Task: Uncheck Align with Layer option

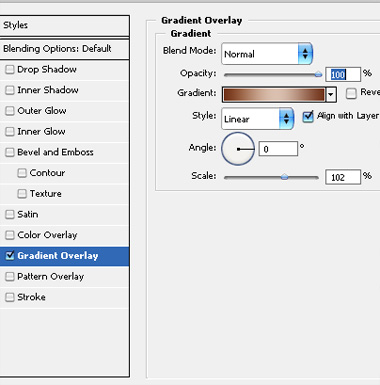Action: (308, 116)
